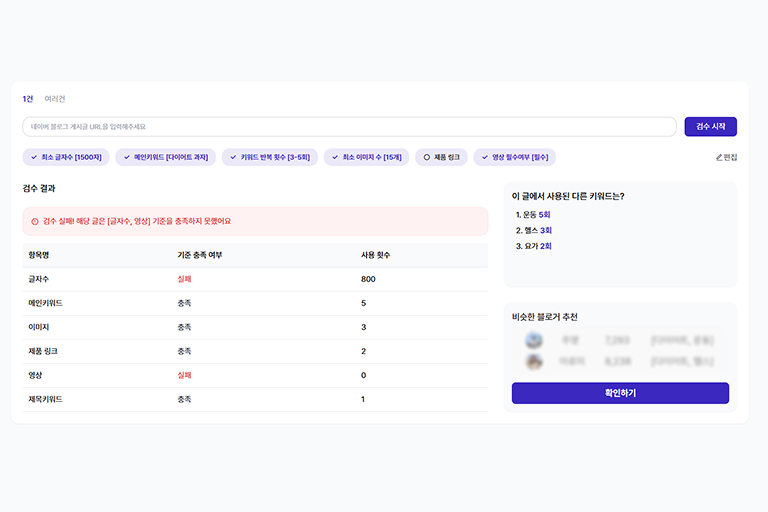Click the empty circle icon in 제품 링크 chip
The image size is (768, 512).
427,157
